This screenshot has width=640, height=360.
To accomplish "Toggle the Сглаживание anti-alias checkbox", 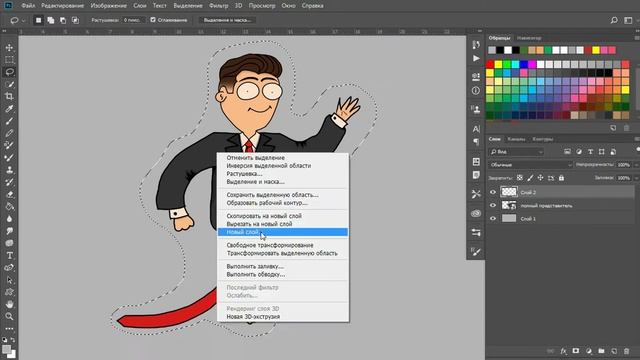I will click(x=153, y=20).
